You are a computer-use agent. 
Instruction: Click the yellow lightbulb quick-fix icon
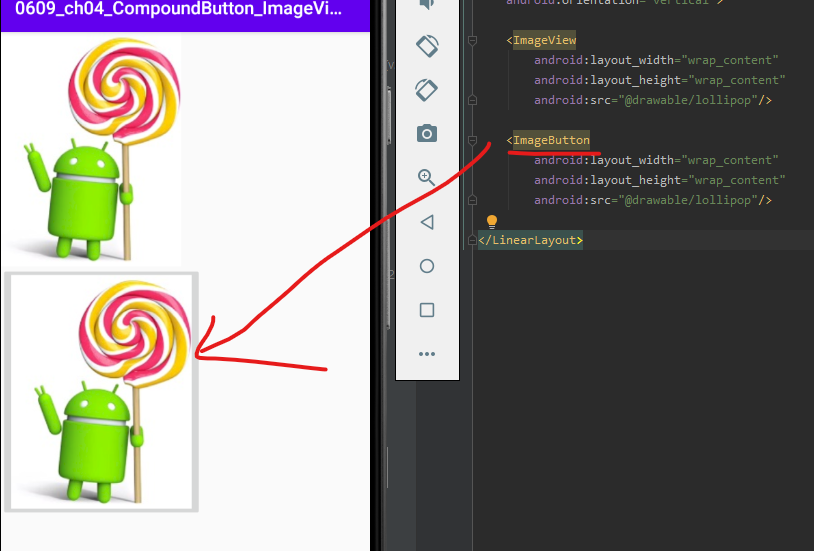[x=492, y=222]
